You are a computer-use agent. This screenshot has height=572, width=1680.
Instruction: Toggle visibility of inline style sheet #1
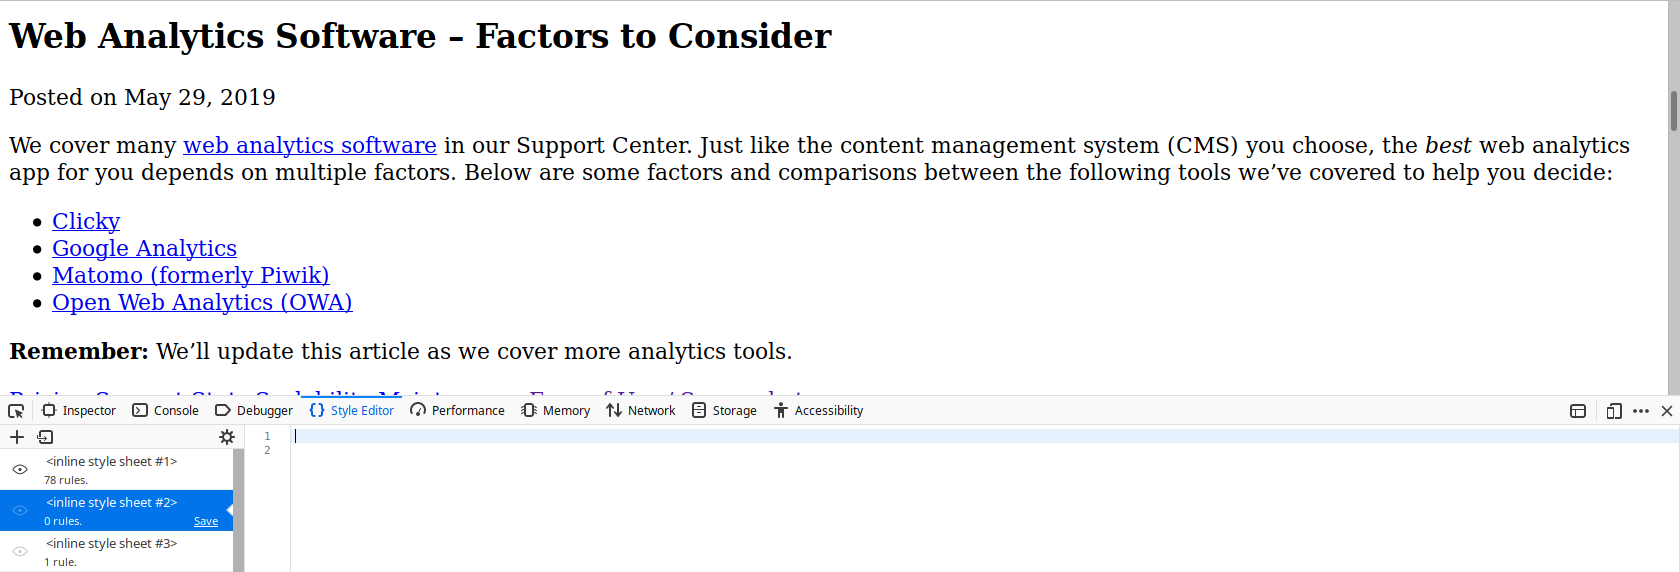[20, 469]
